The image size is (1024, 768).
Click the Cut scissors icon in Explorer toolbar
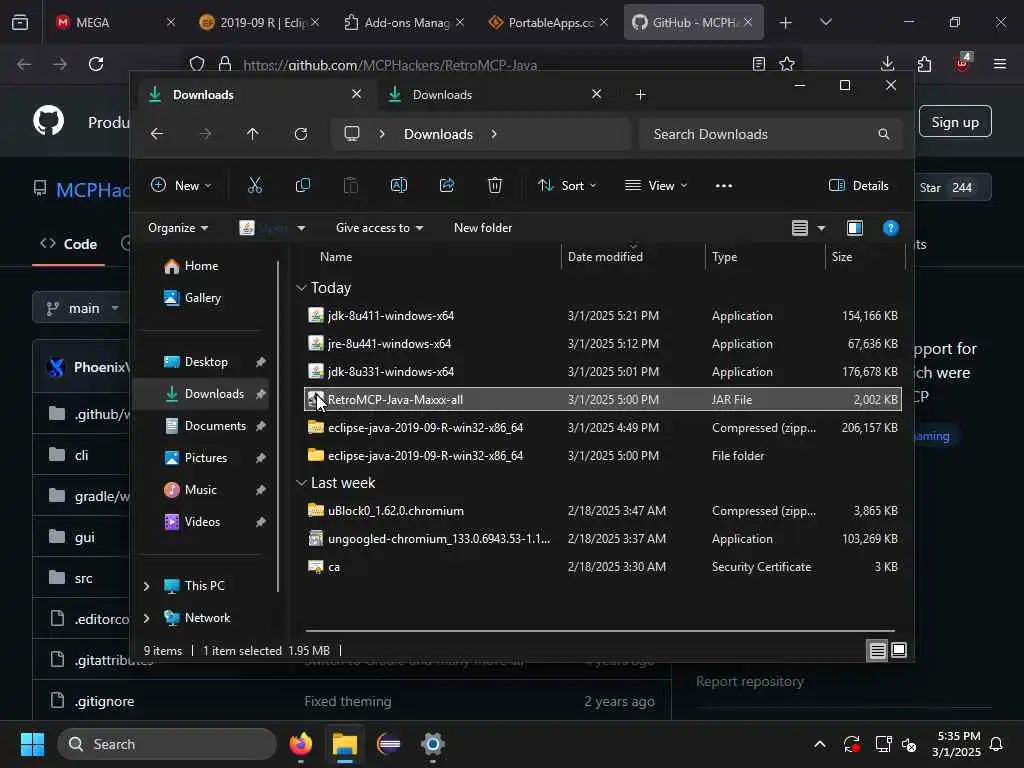pyautogui.click(x=255, y=185)
